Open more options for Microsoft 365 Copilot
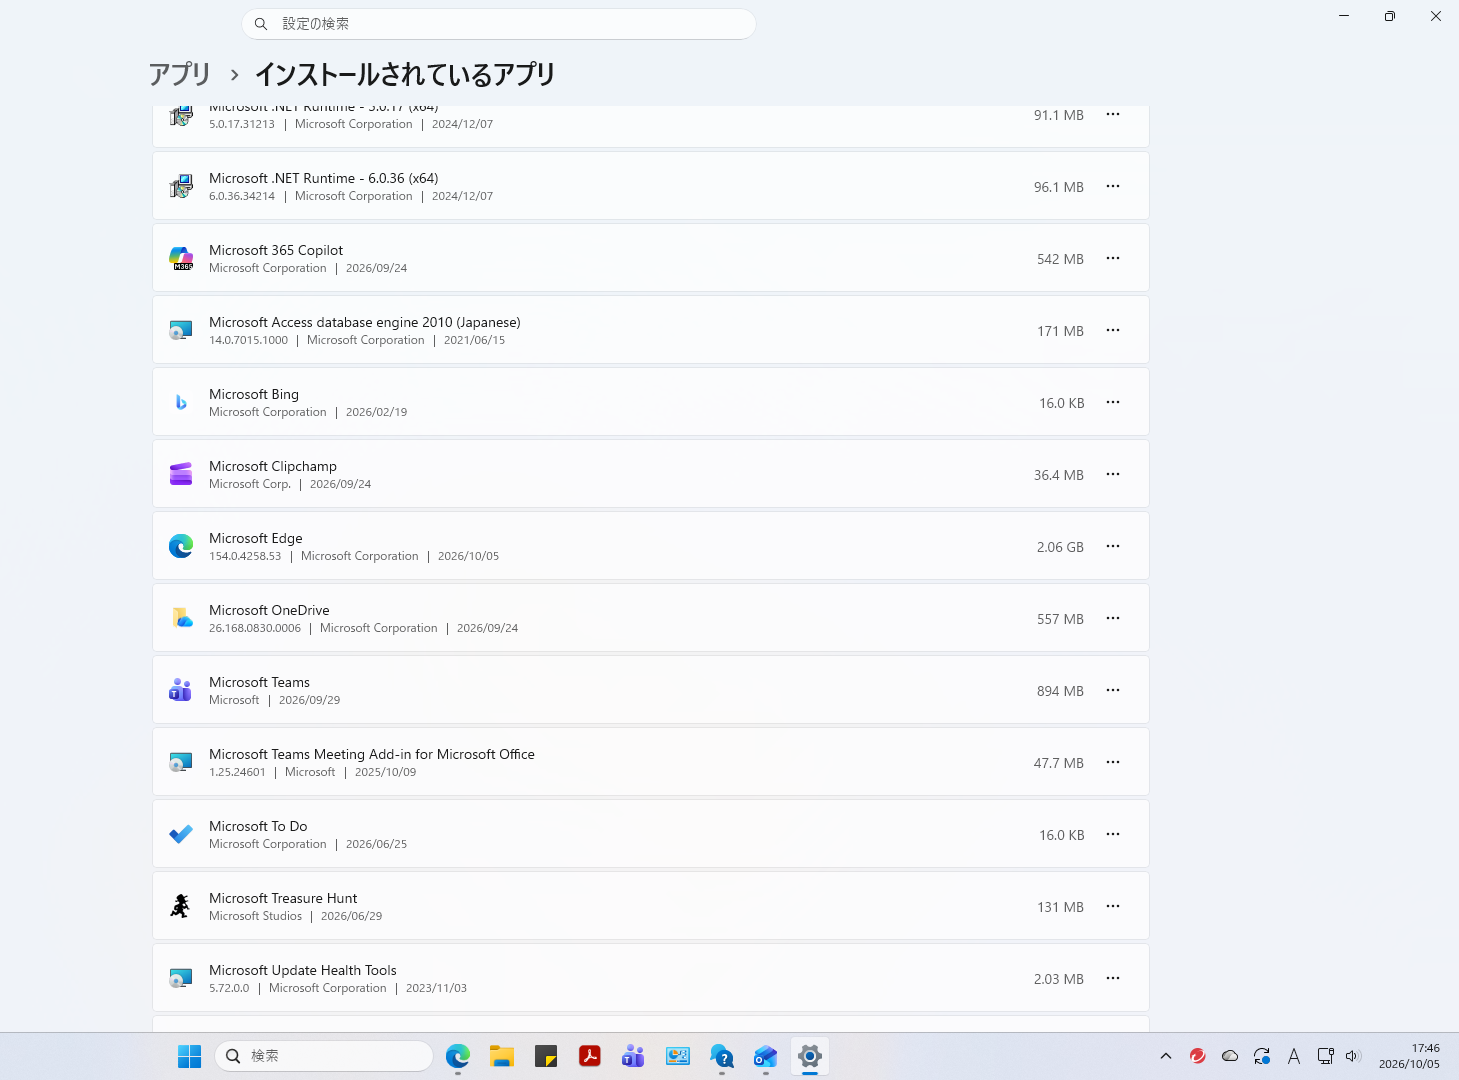This screenshot has width=1459, height=1080. [1113, 258]
